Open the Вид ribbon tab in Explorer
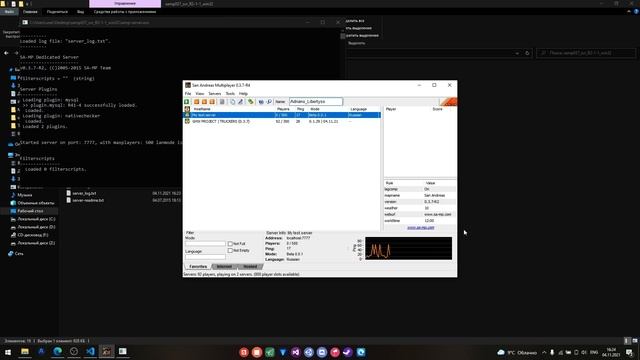Image resolution: width=640 pixels, height=360 pixels. 80,12
